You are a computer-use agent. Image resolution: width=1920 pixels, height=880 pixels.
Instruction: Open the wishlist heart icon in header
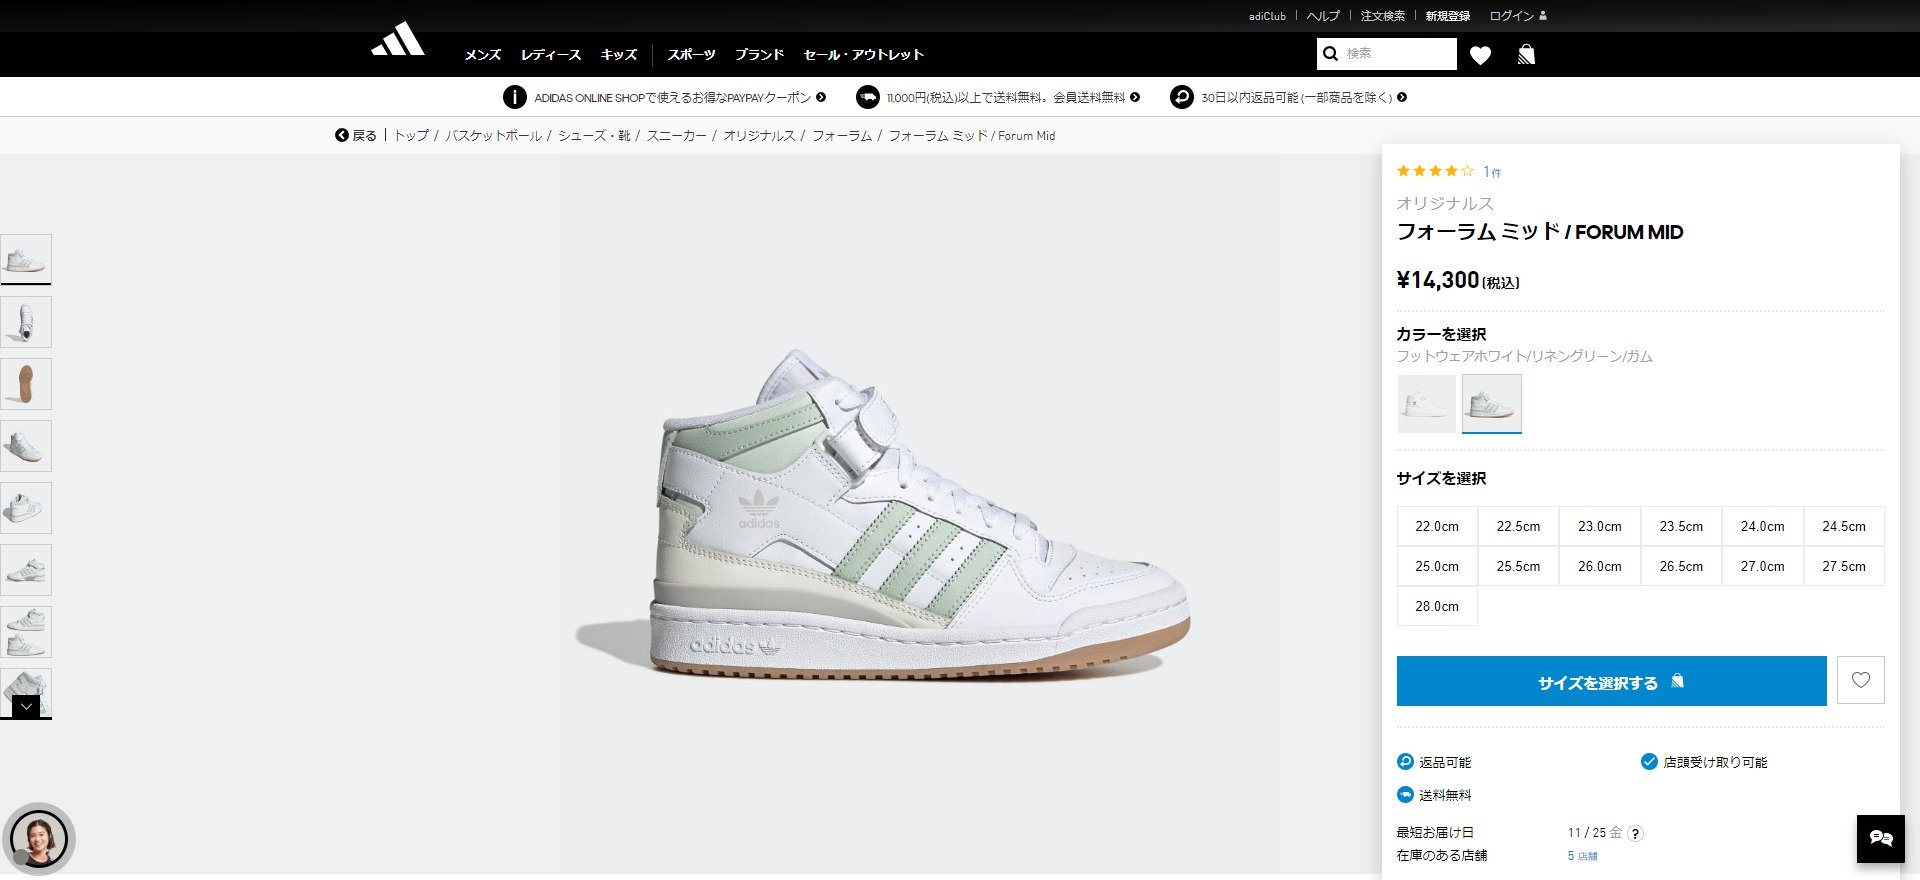(x=1481, y=55)
